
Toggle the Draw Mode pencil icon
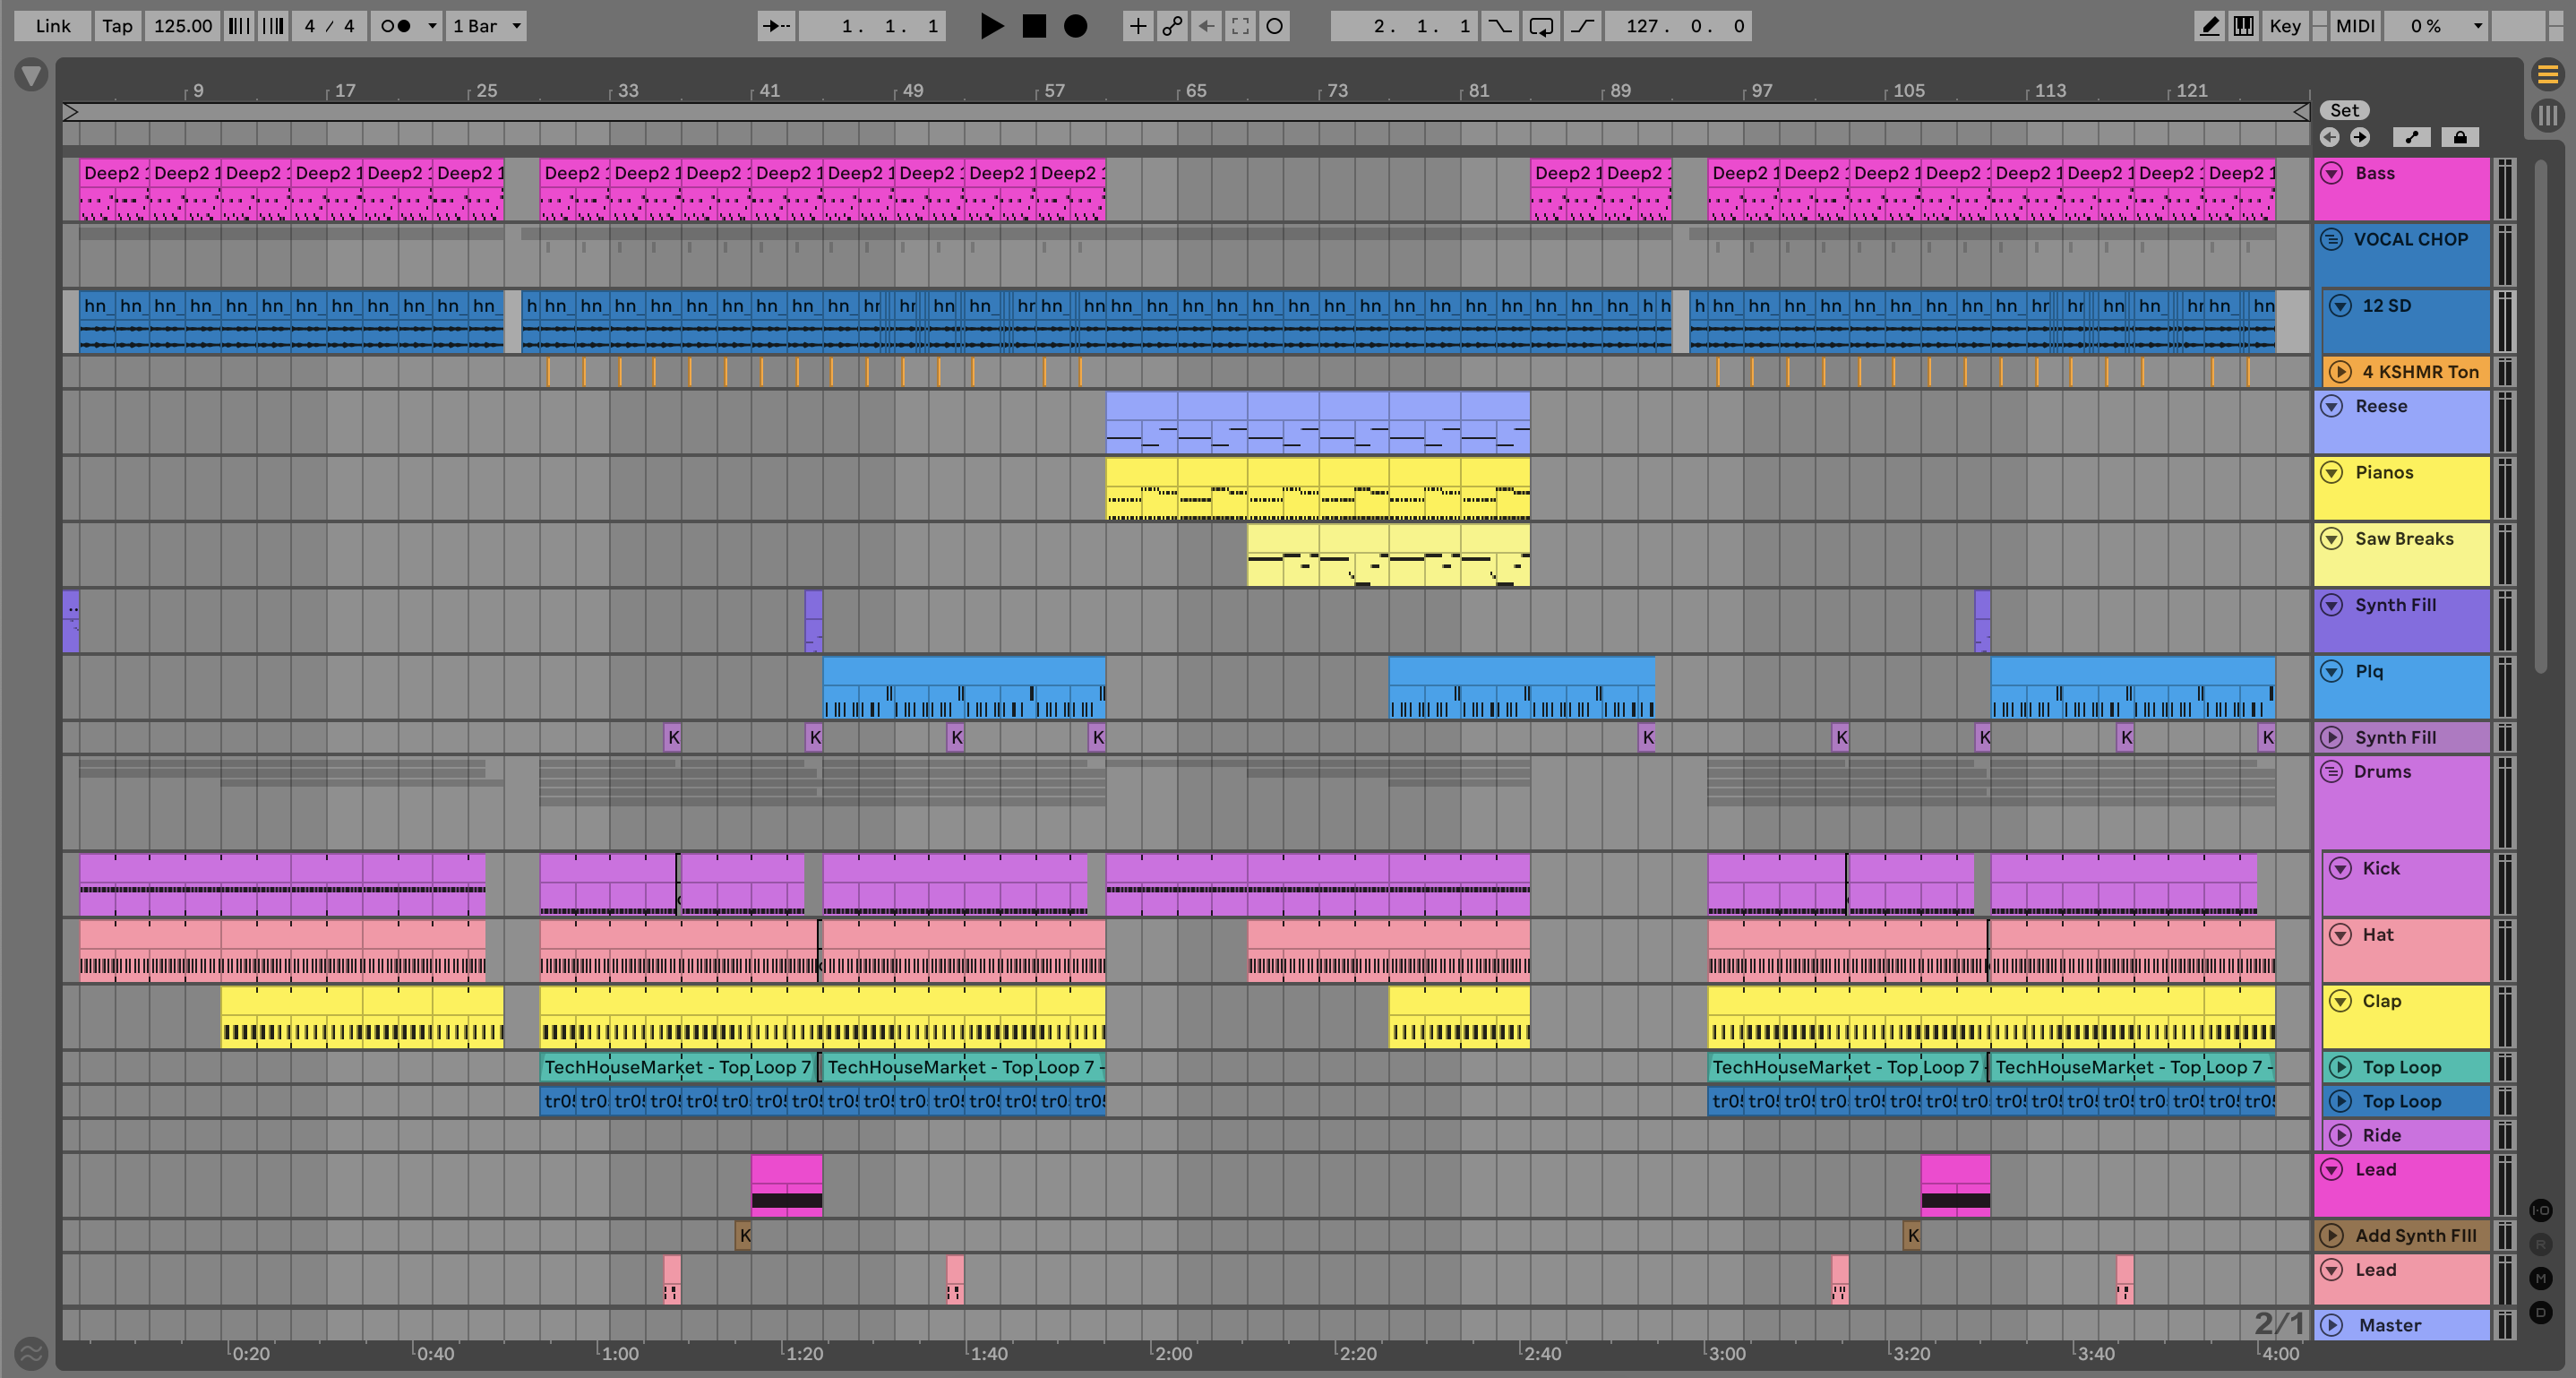tap(2209, 26)
